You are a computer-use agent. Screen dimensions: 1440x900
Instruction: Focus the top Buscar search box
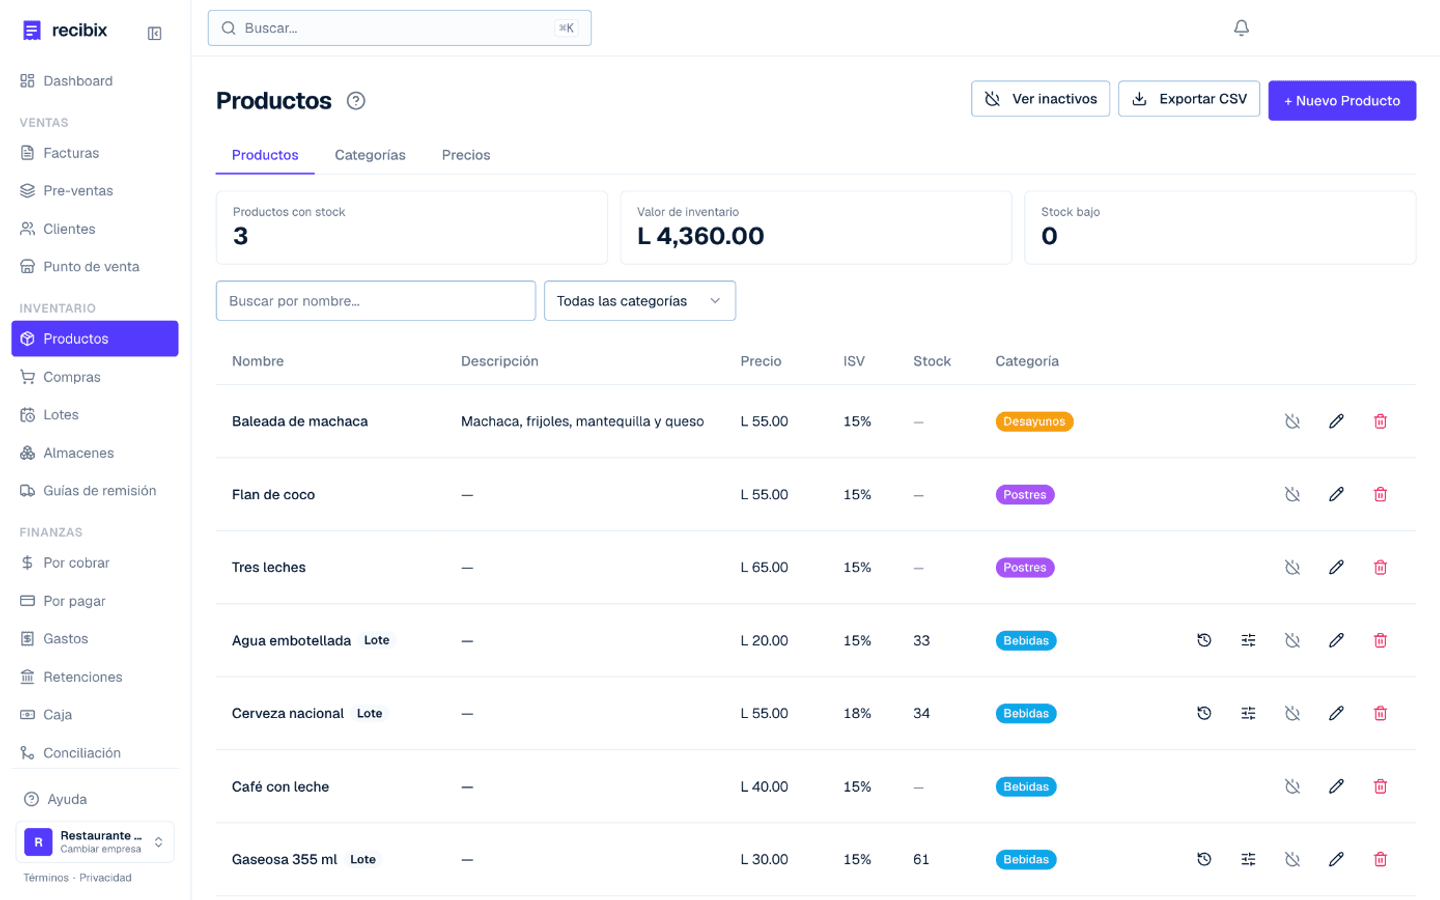pos(400,28)
